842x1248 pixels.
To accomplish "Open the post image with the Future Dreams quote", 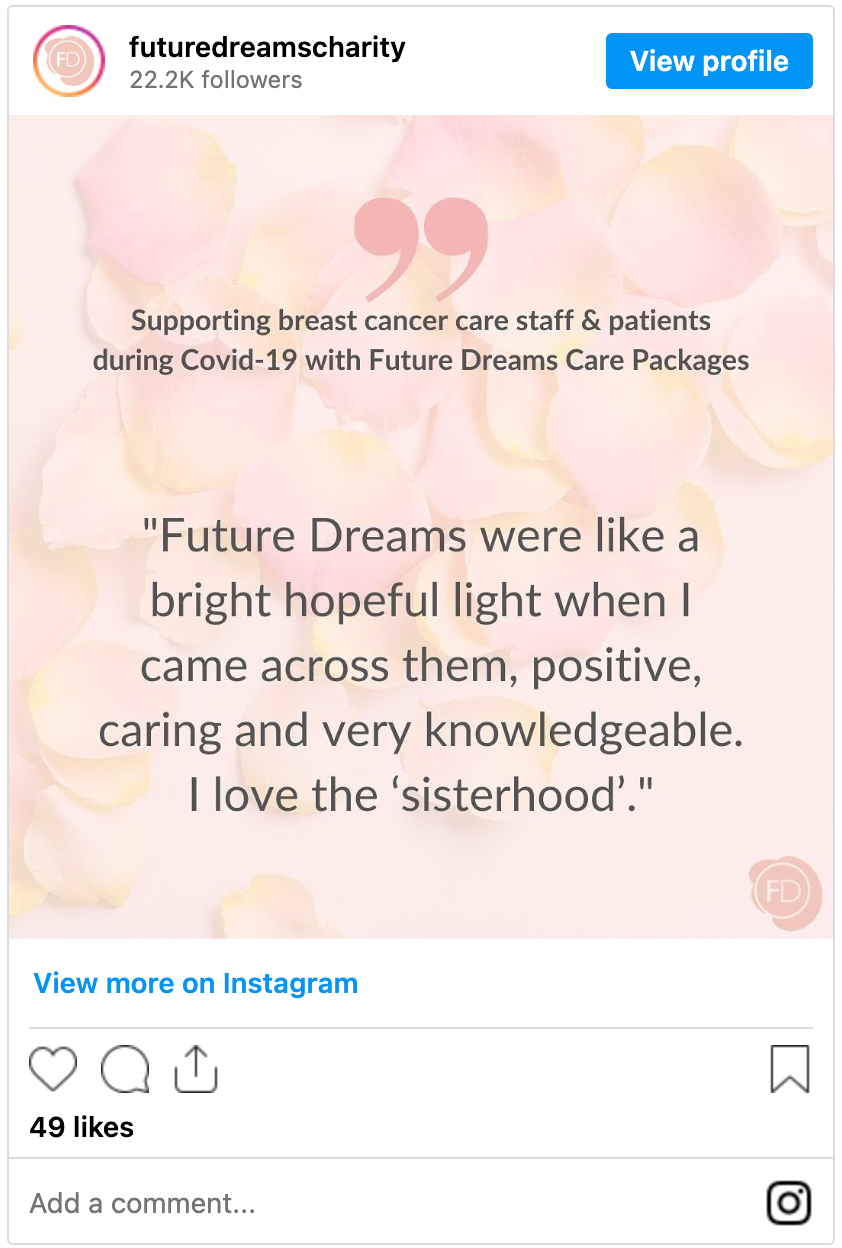I will pyautogui.click(x=421, y=527).
